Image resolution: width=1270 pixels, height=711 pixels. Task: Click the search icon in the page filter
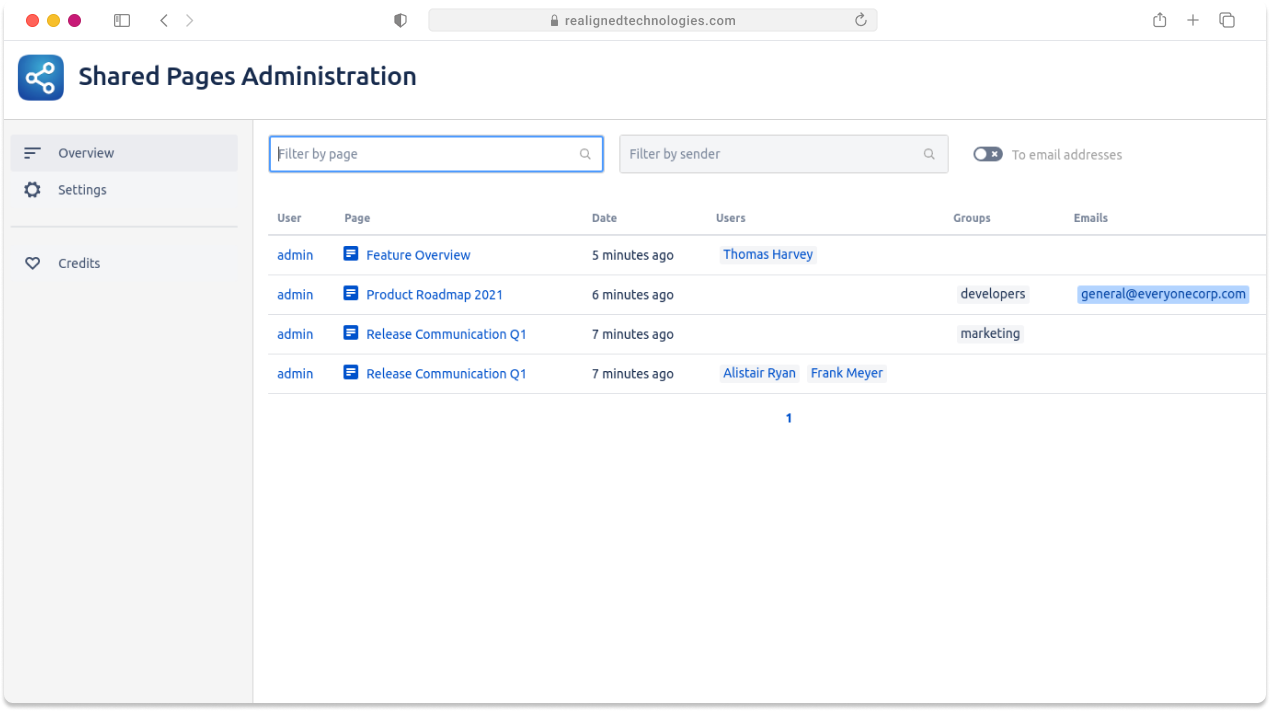coord(585,154)
